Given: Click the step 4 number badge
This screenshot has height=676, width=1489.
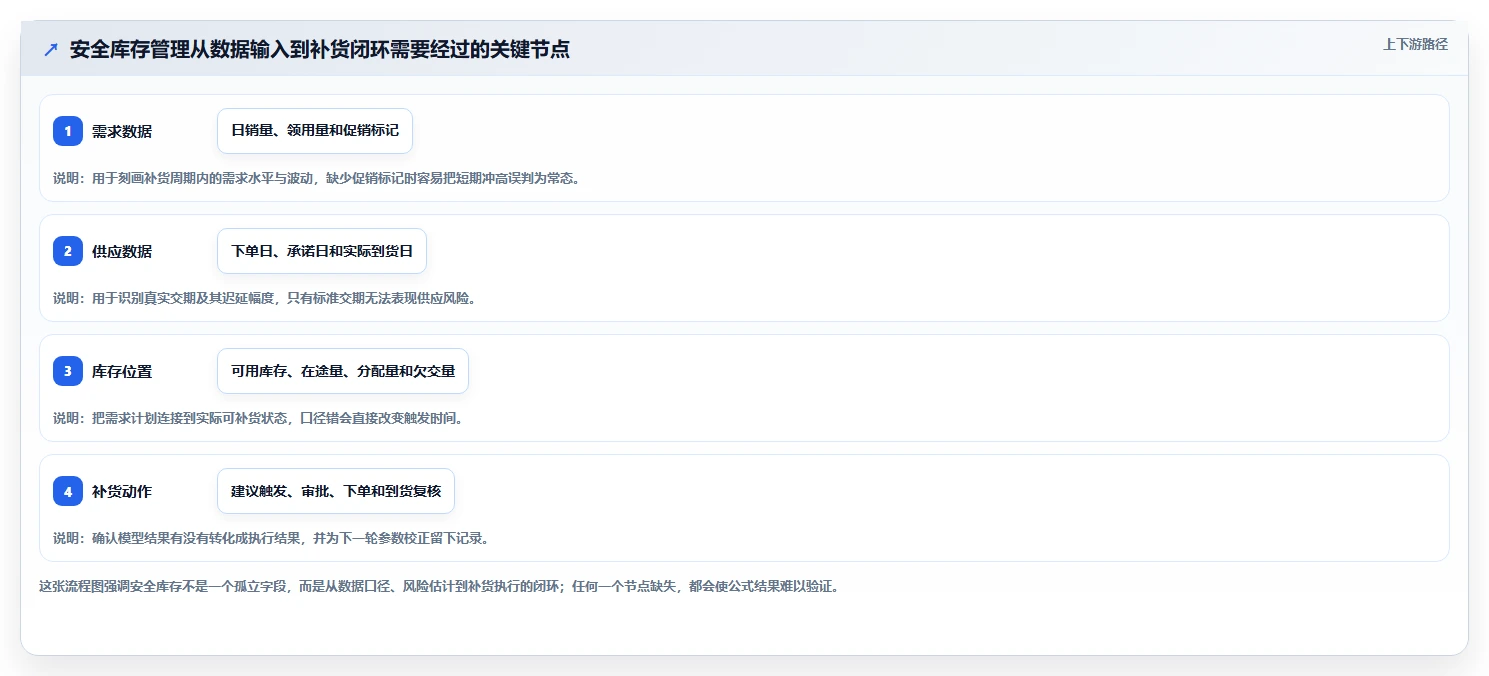Looking at the screenshot, I should pos(68,491).
